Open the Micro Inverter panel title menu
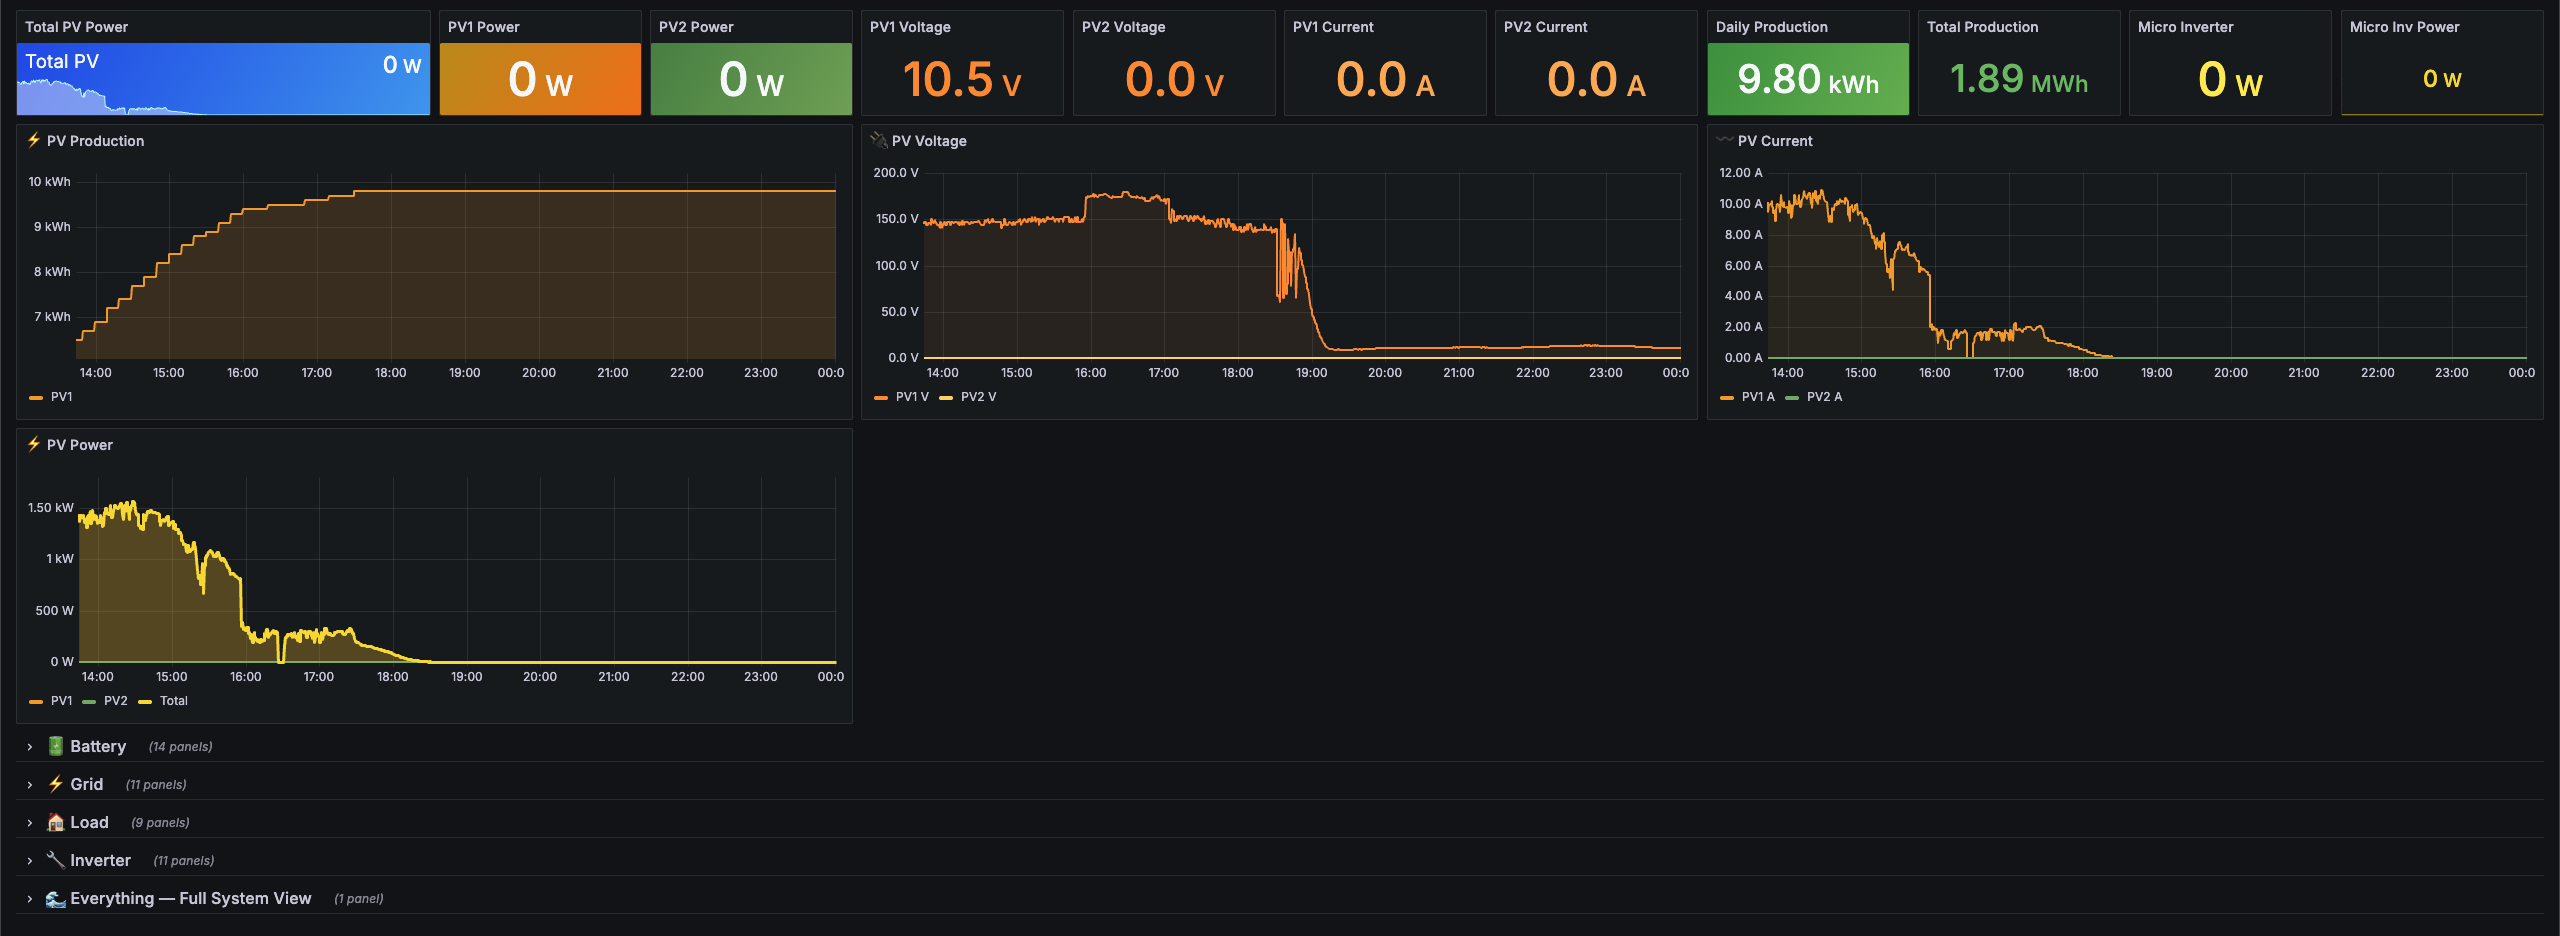2560x936 pixels. coord(2185,27)
